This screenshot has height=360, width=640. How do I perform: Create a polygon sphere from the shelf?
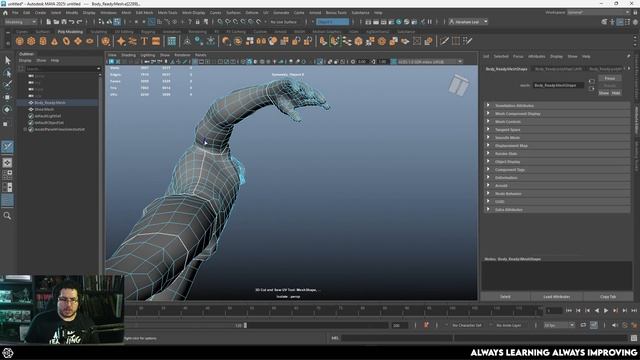20,41
